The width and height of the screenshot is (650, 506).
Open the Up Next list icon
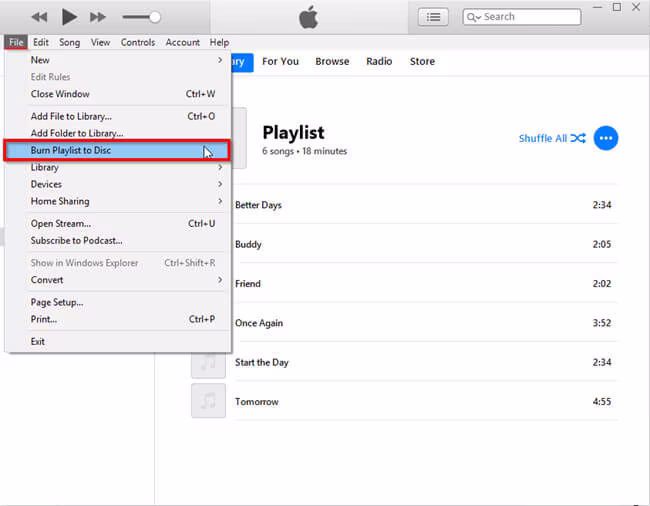(x=433, y=17)
